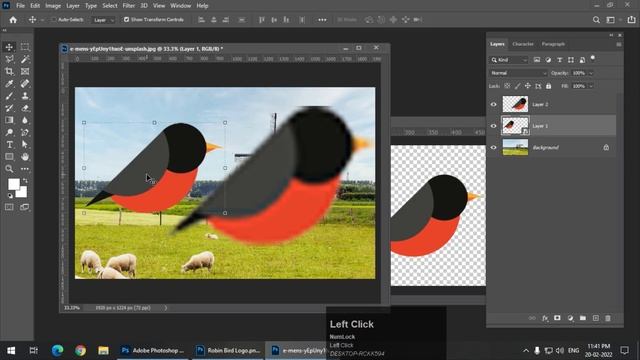Select Layer 2 thumbnail
Image resolution: width=640 pixels, height=360 pixels.
[515, 104]
